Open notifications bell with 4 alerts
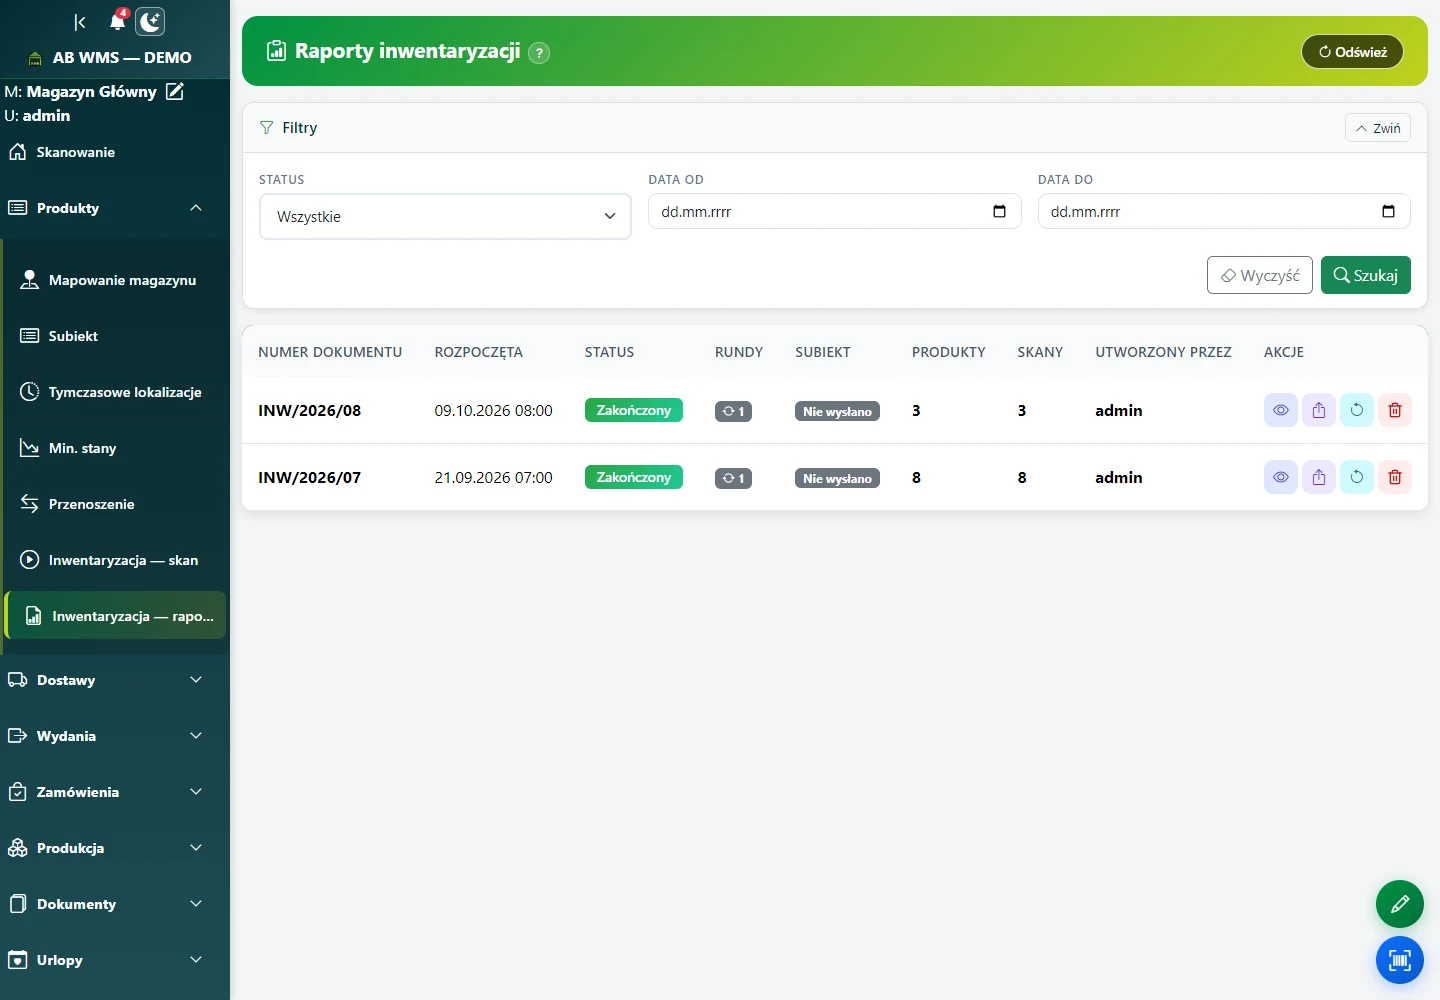Image resolution: width=1440 pixels, height=1000 pixels. coord(118,21)
